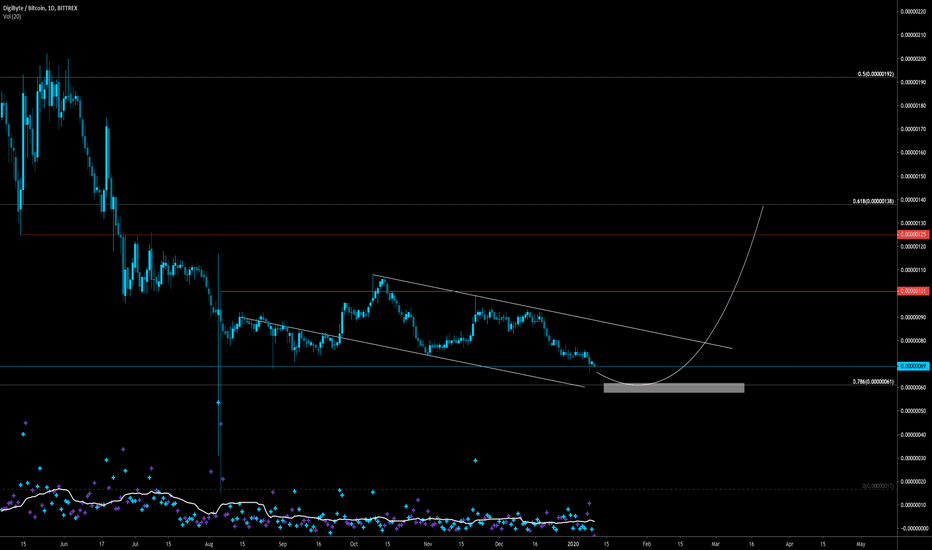The image size is (932, 550).
Task: Click the 0.00000050 price axis label
Action: point(914,411)
